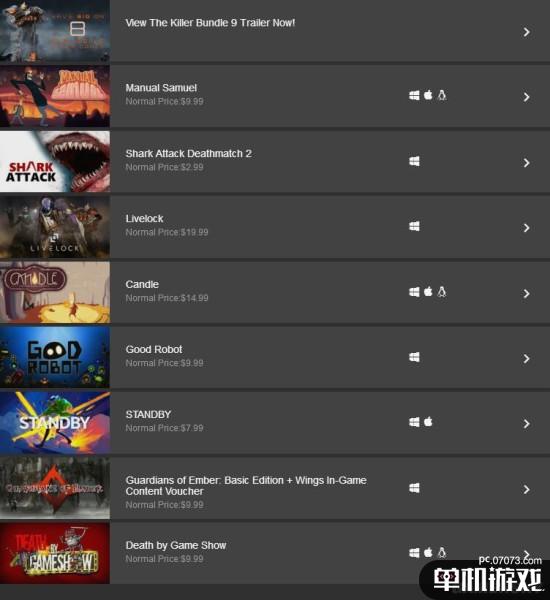Click the Apple icon on Manual Samuel row

(x=428, y=95)
